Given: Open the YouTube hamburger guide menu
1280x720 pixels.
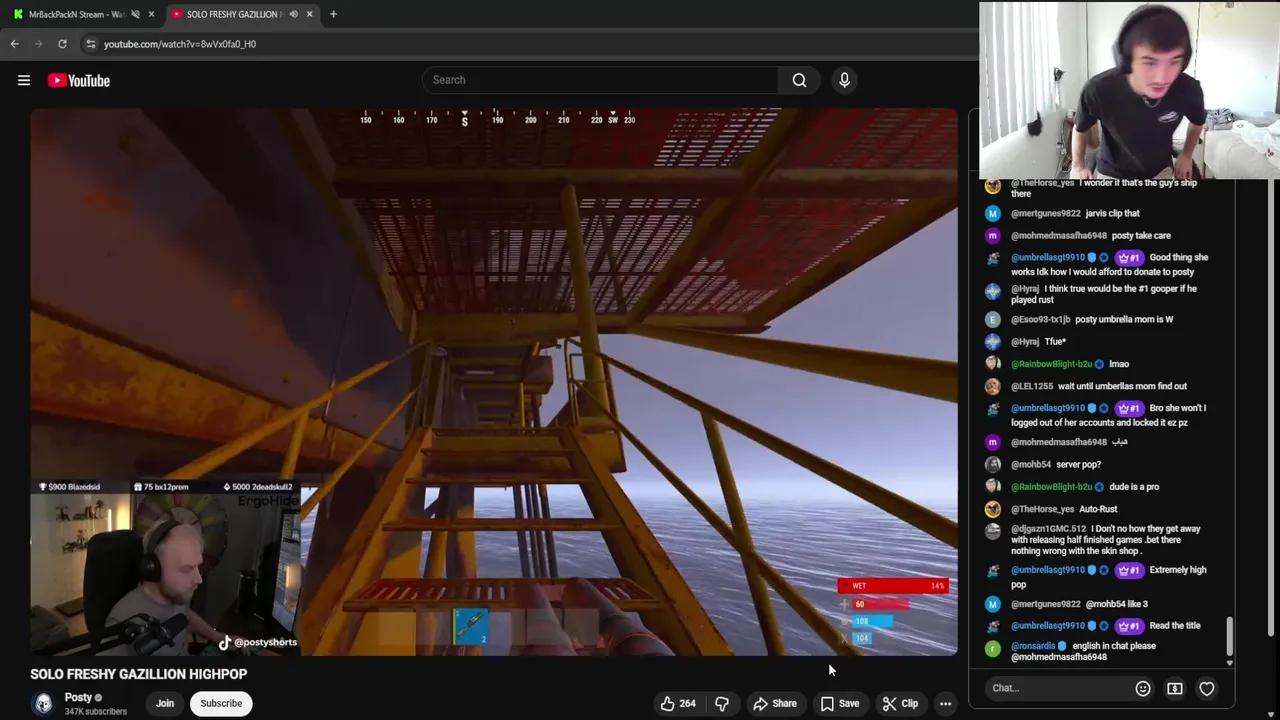Looking at the screenshot, I should 24,80.
